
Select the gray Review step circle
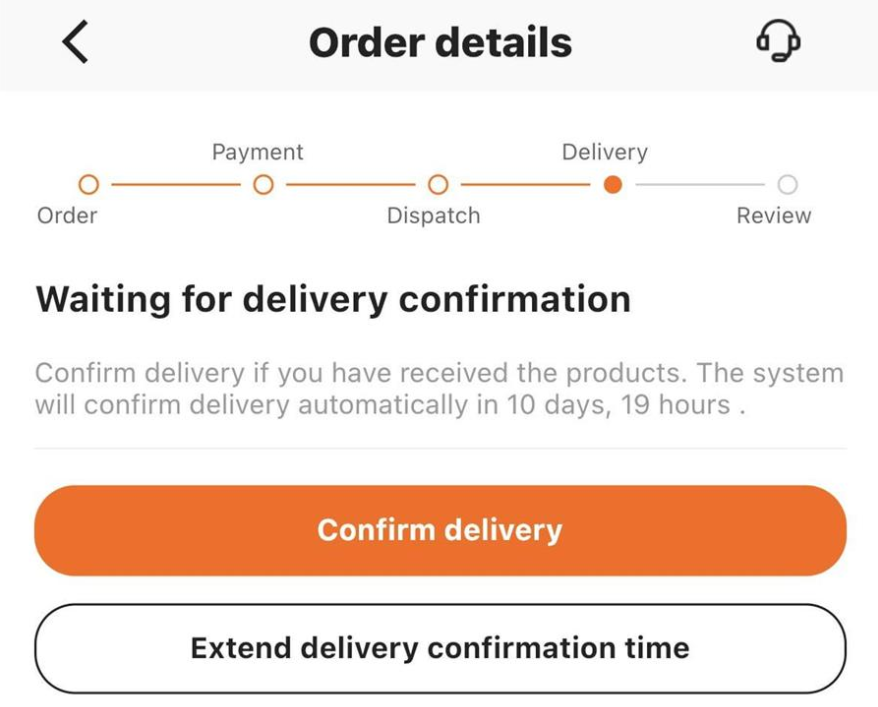point(787,185)
